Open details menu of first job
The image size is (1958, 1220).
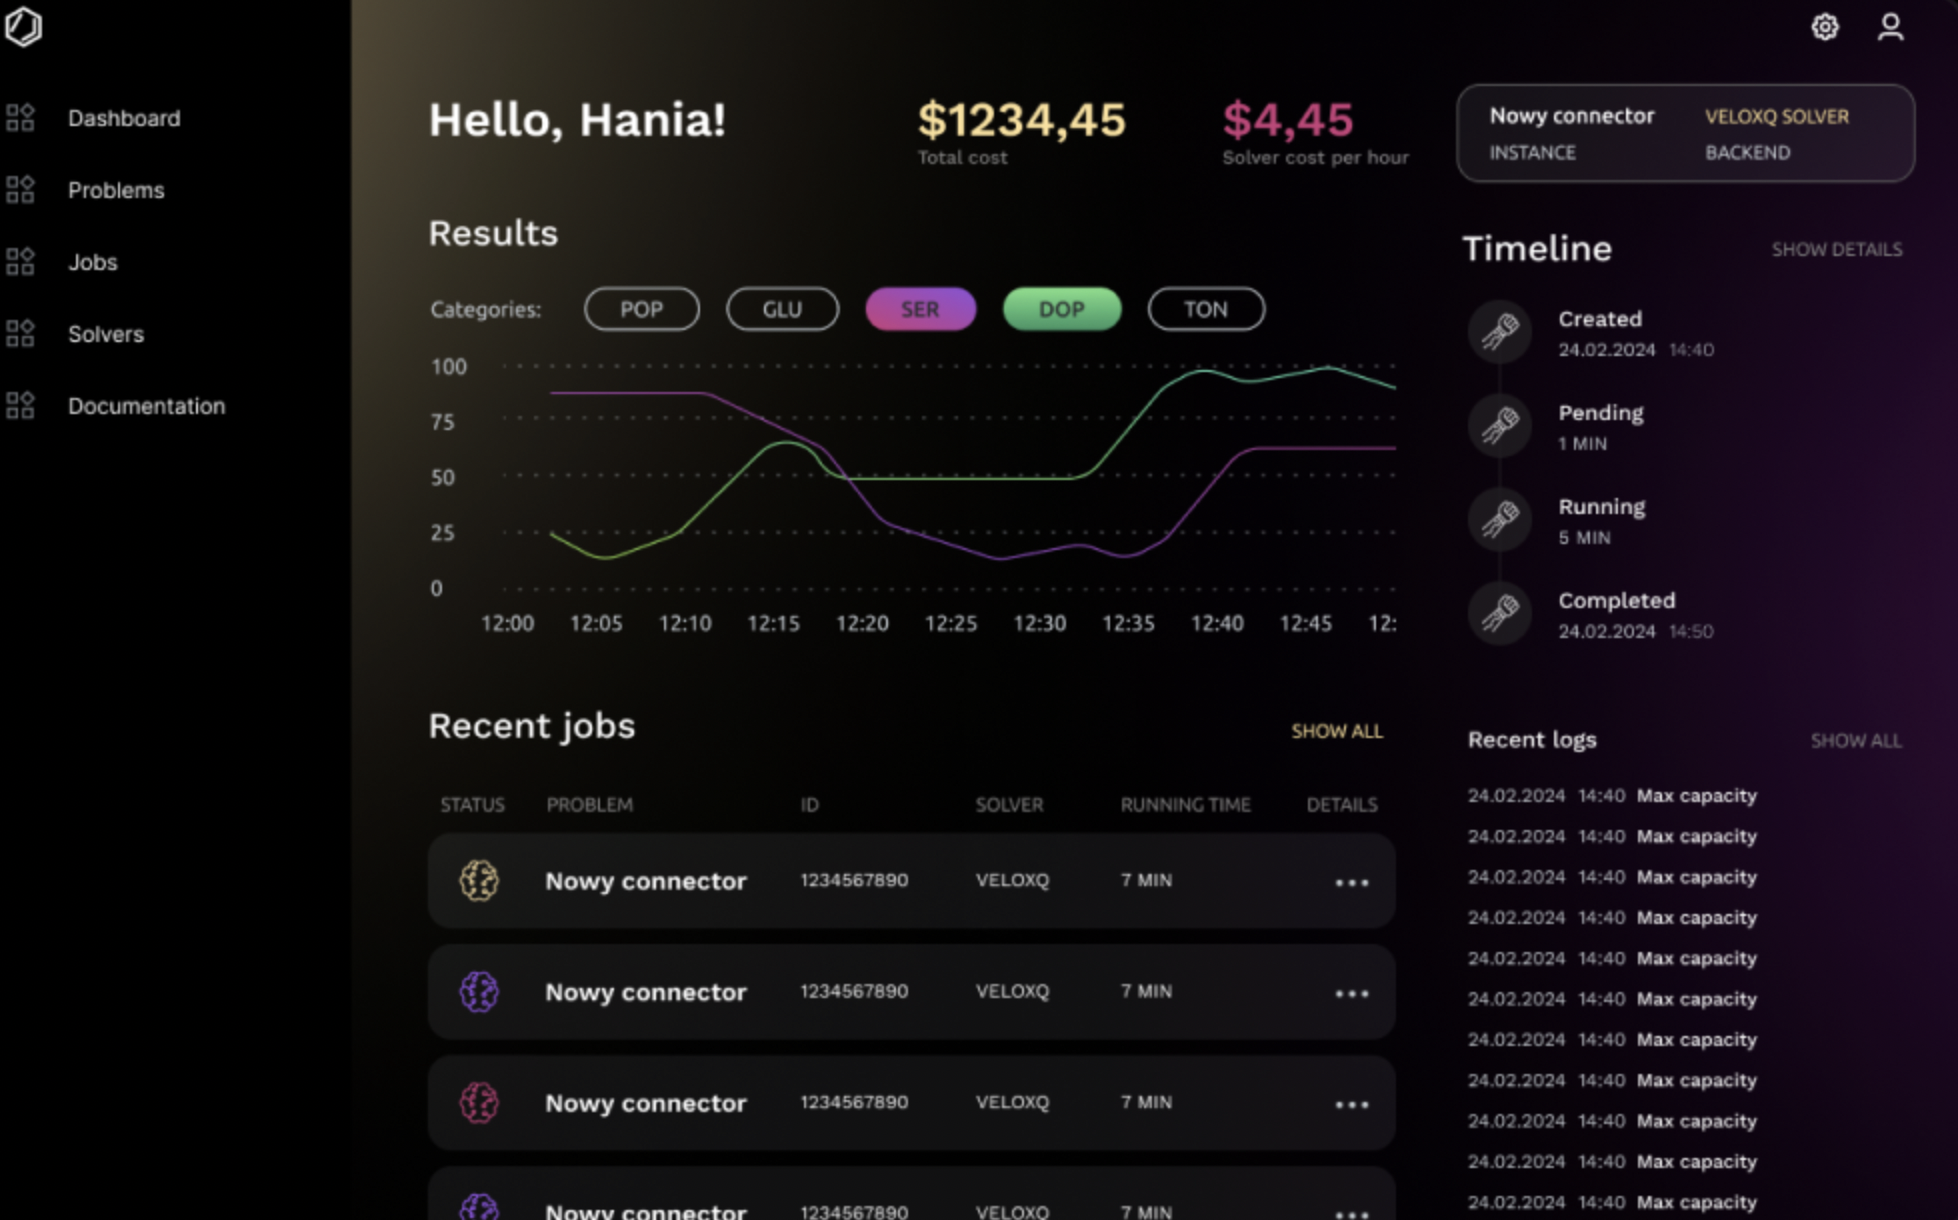(x=1351, y=882)
